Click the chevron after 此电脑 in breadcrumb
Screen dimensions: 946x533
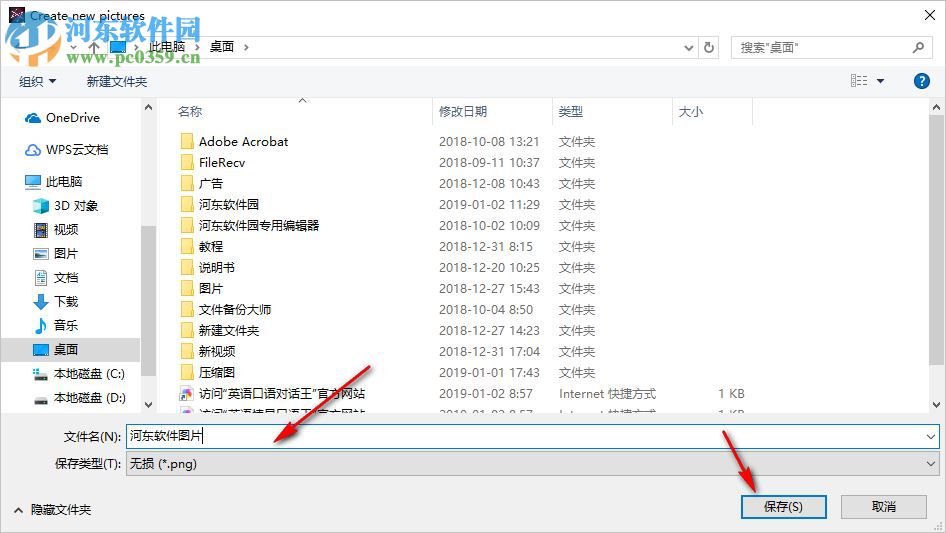(x=197, y=47)
